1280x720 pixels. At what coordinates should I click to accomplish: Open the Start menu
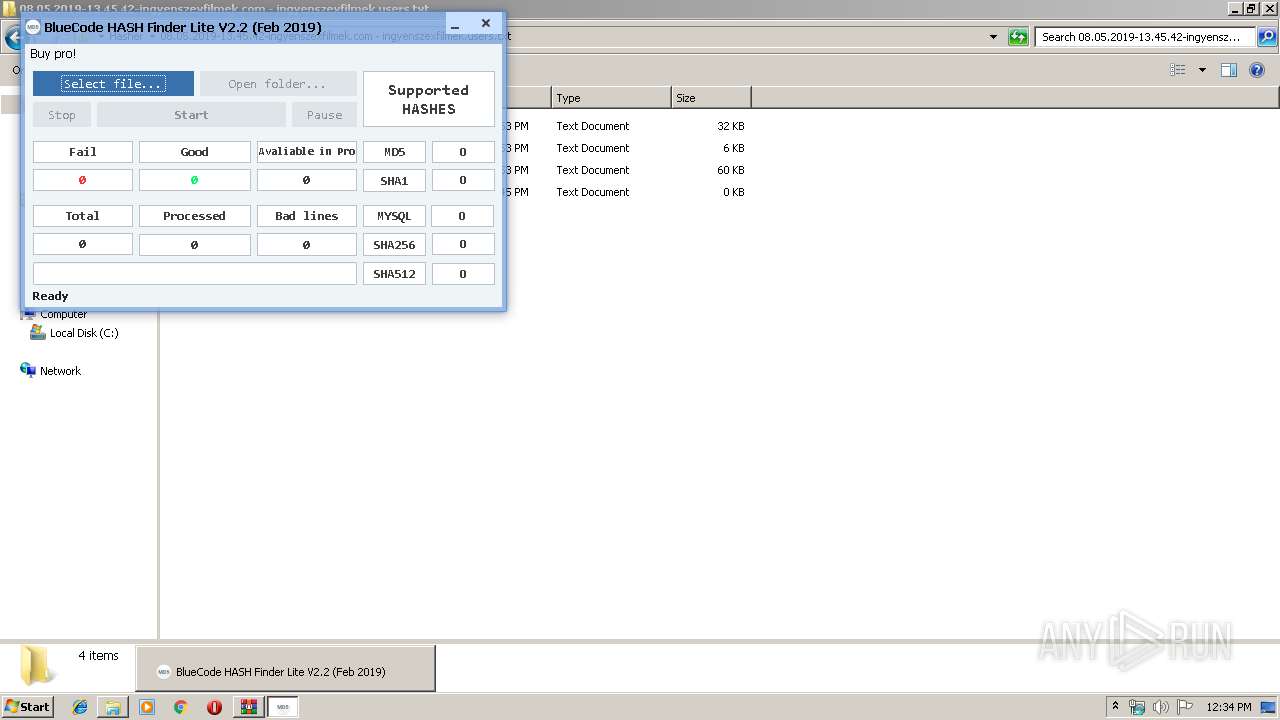click(27, 707)
